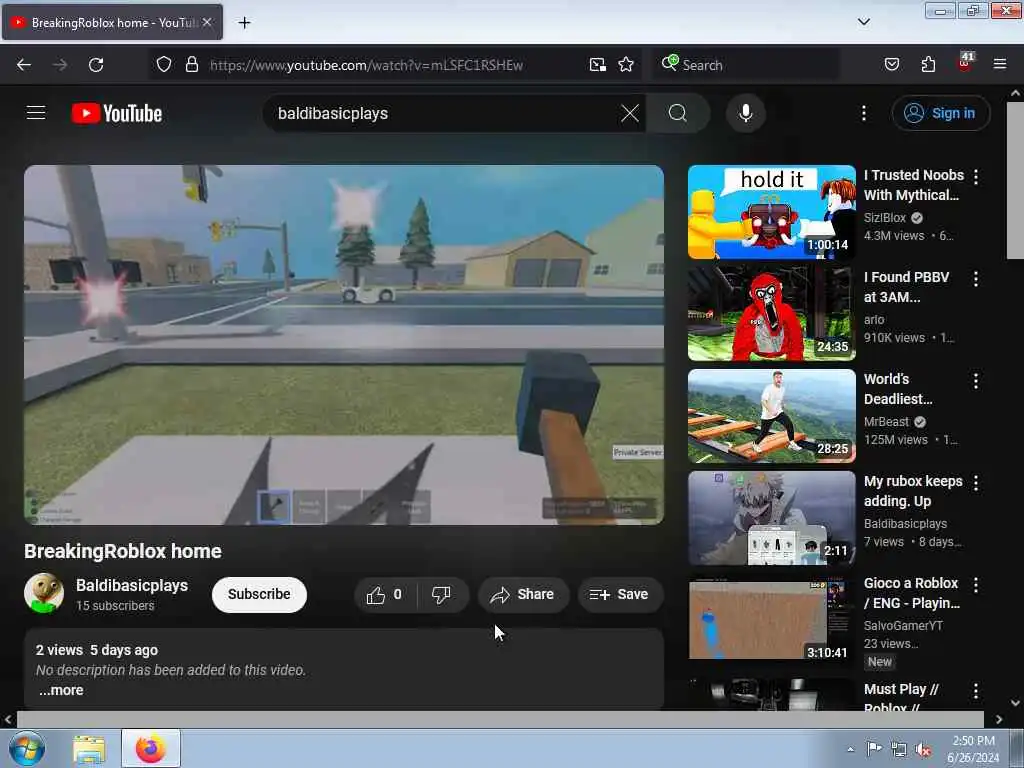Close the BreakingRoblox home tab
This screenshot has width=1024, height=768.
tap(207, 22)
